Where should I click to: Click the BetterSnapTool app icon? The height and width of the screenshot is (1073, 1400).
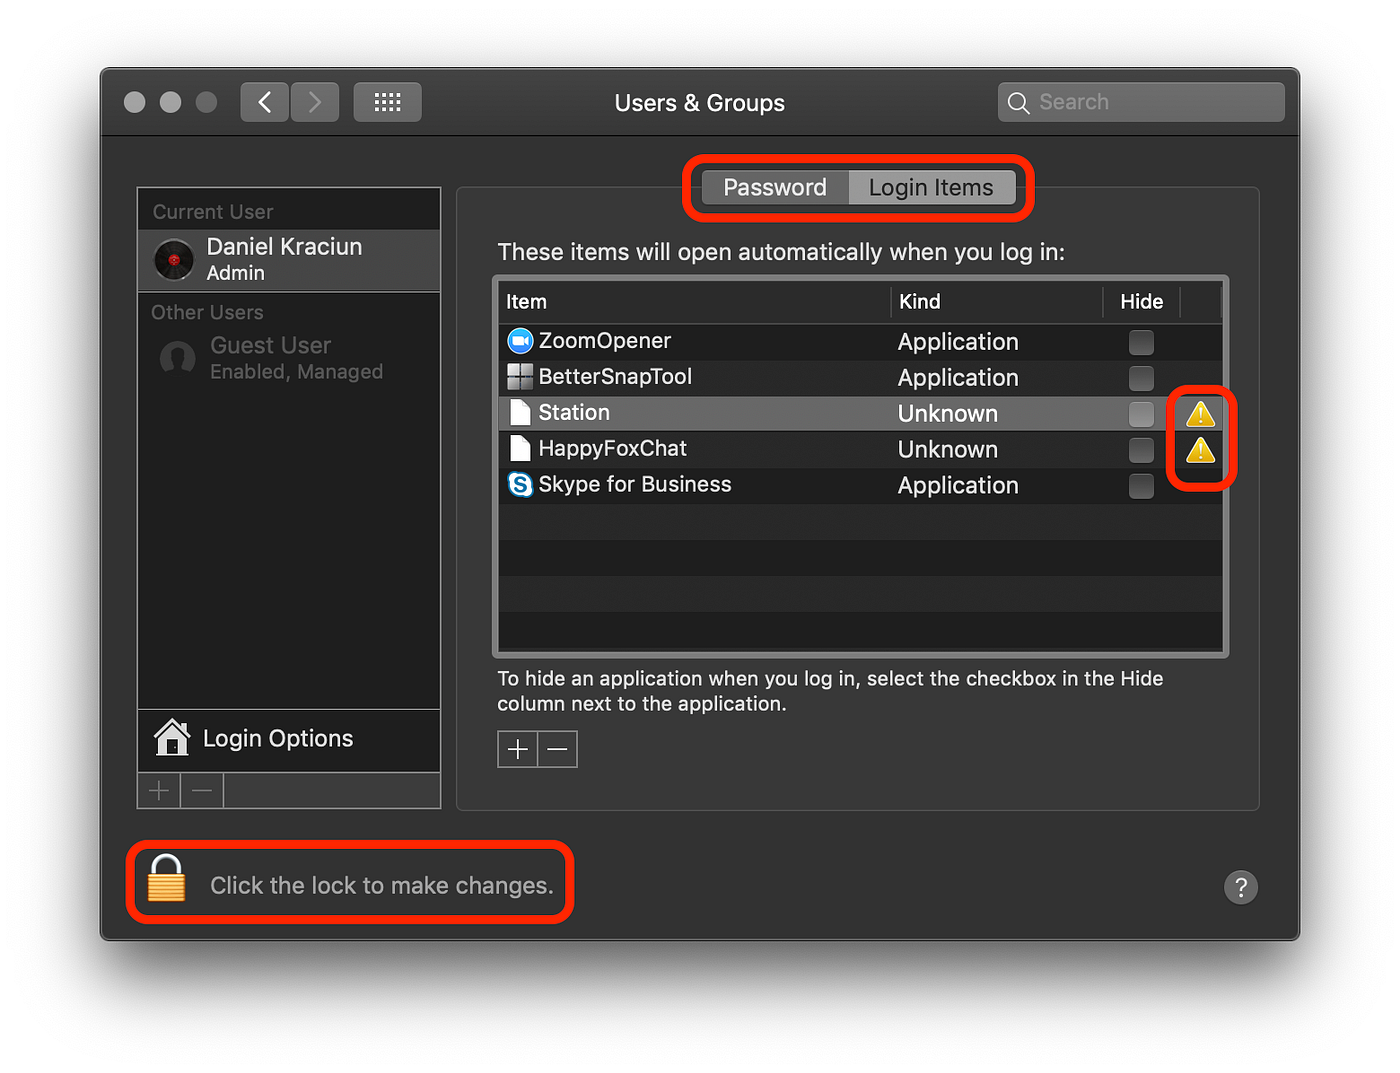(x=520, y=377)
